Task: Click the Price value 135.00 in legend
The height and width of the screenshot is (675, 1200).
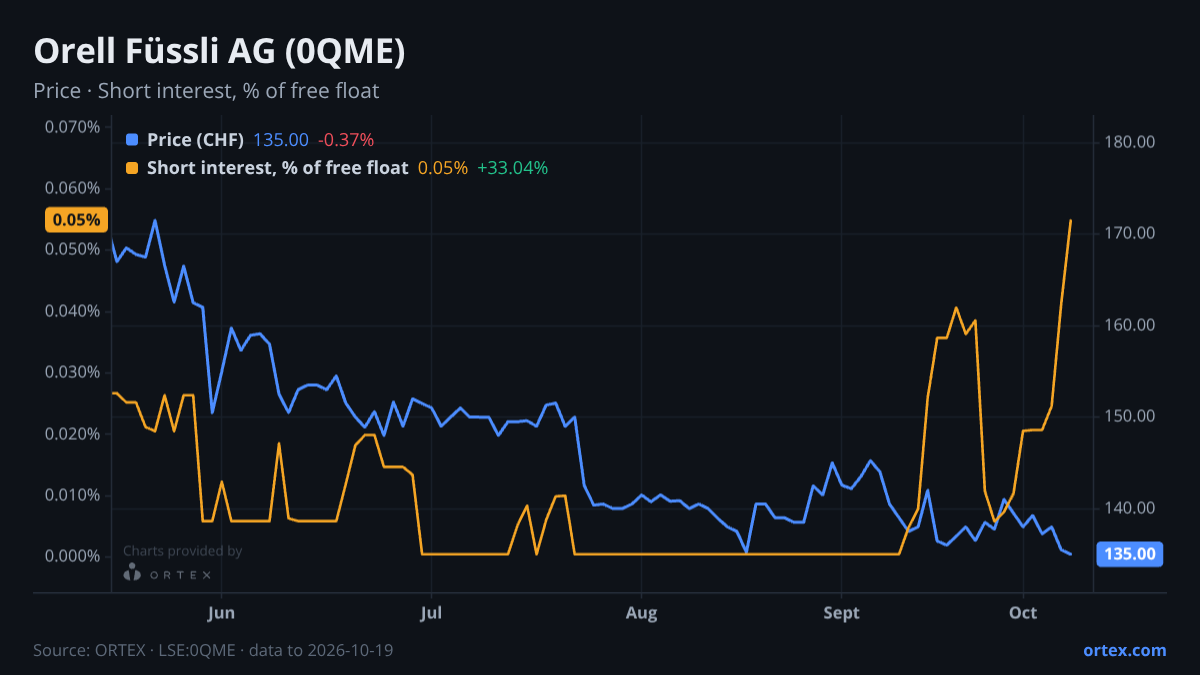Action: pyautogui.click(x=281, y=140)
